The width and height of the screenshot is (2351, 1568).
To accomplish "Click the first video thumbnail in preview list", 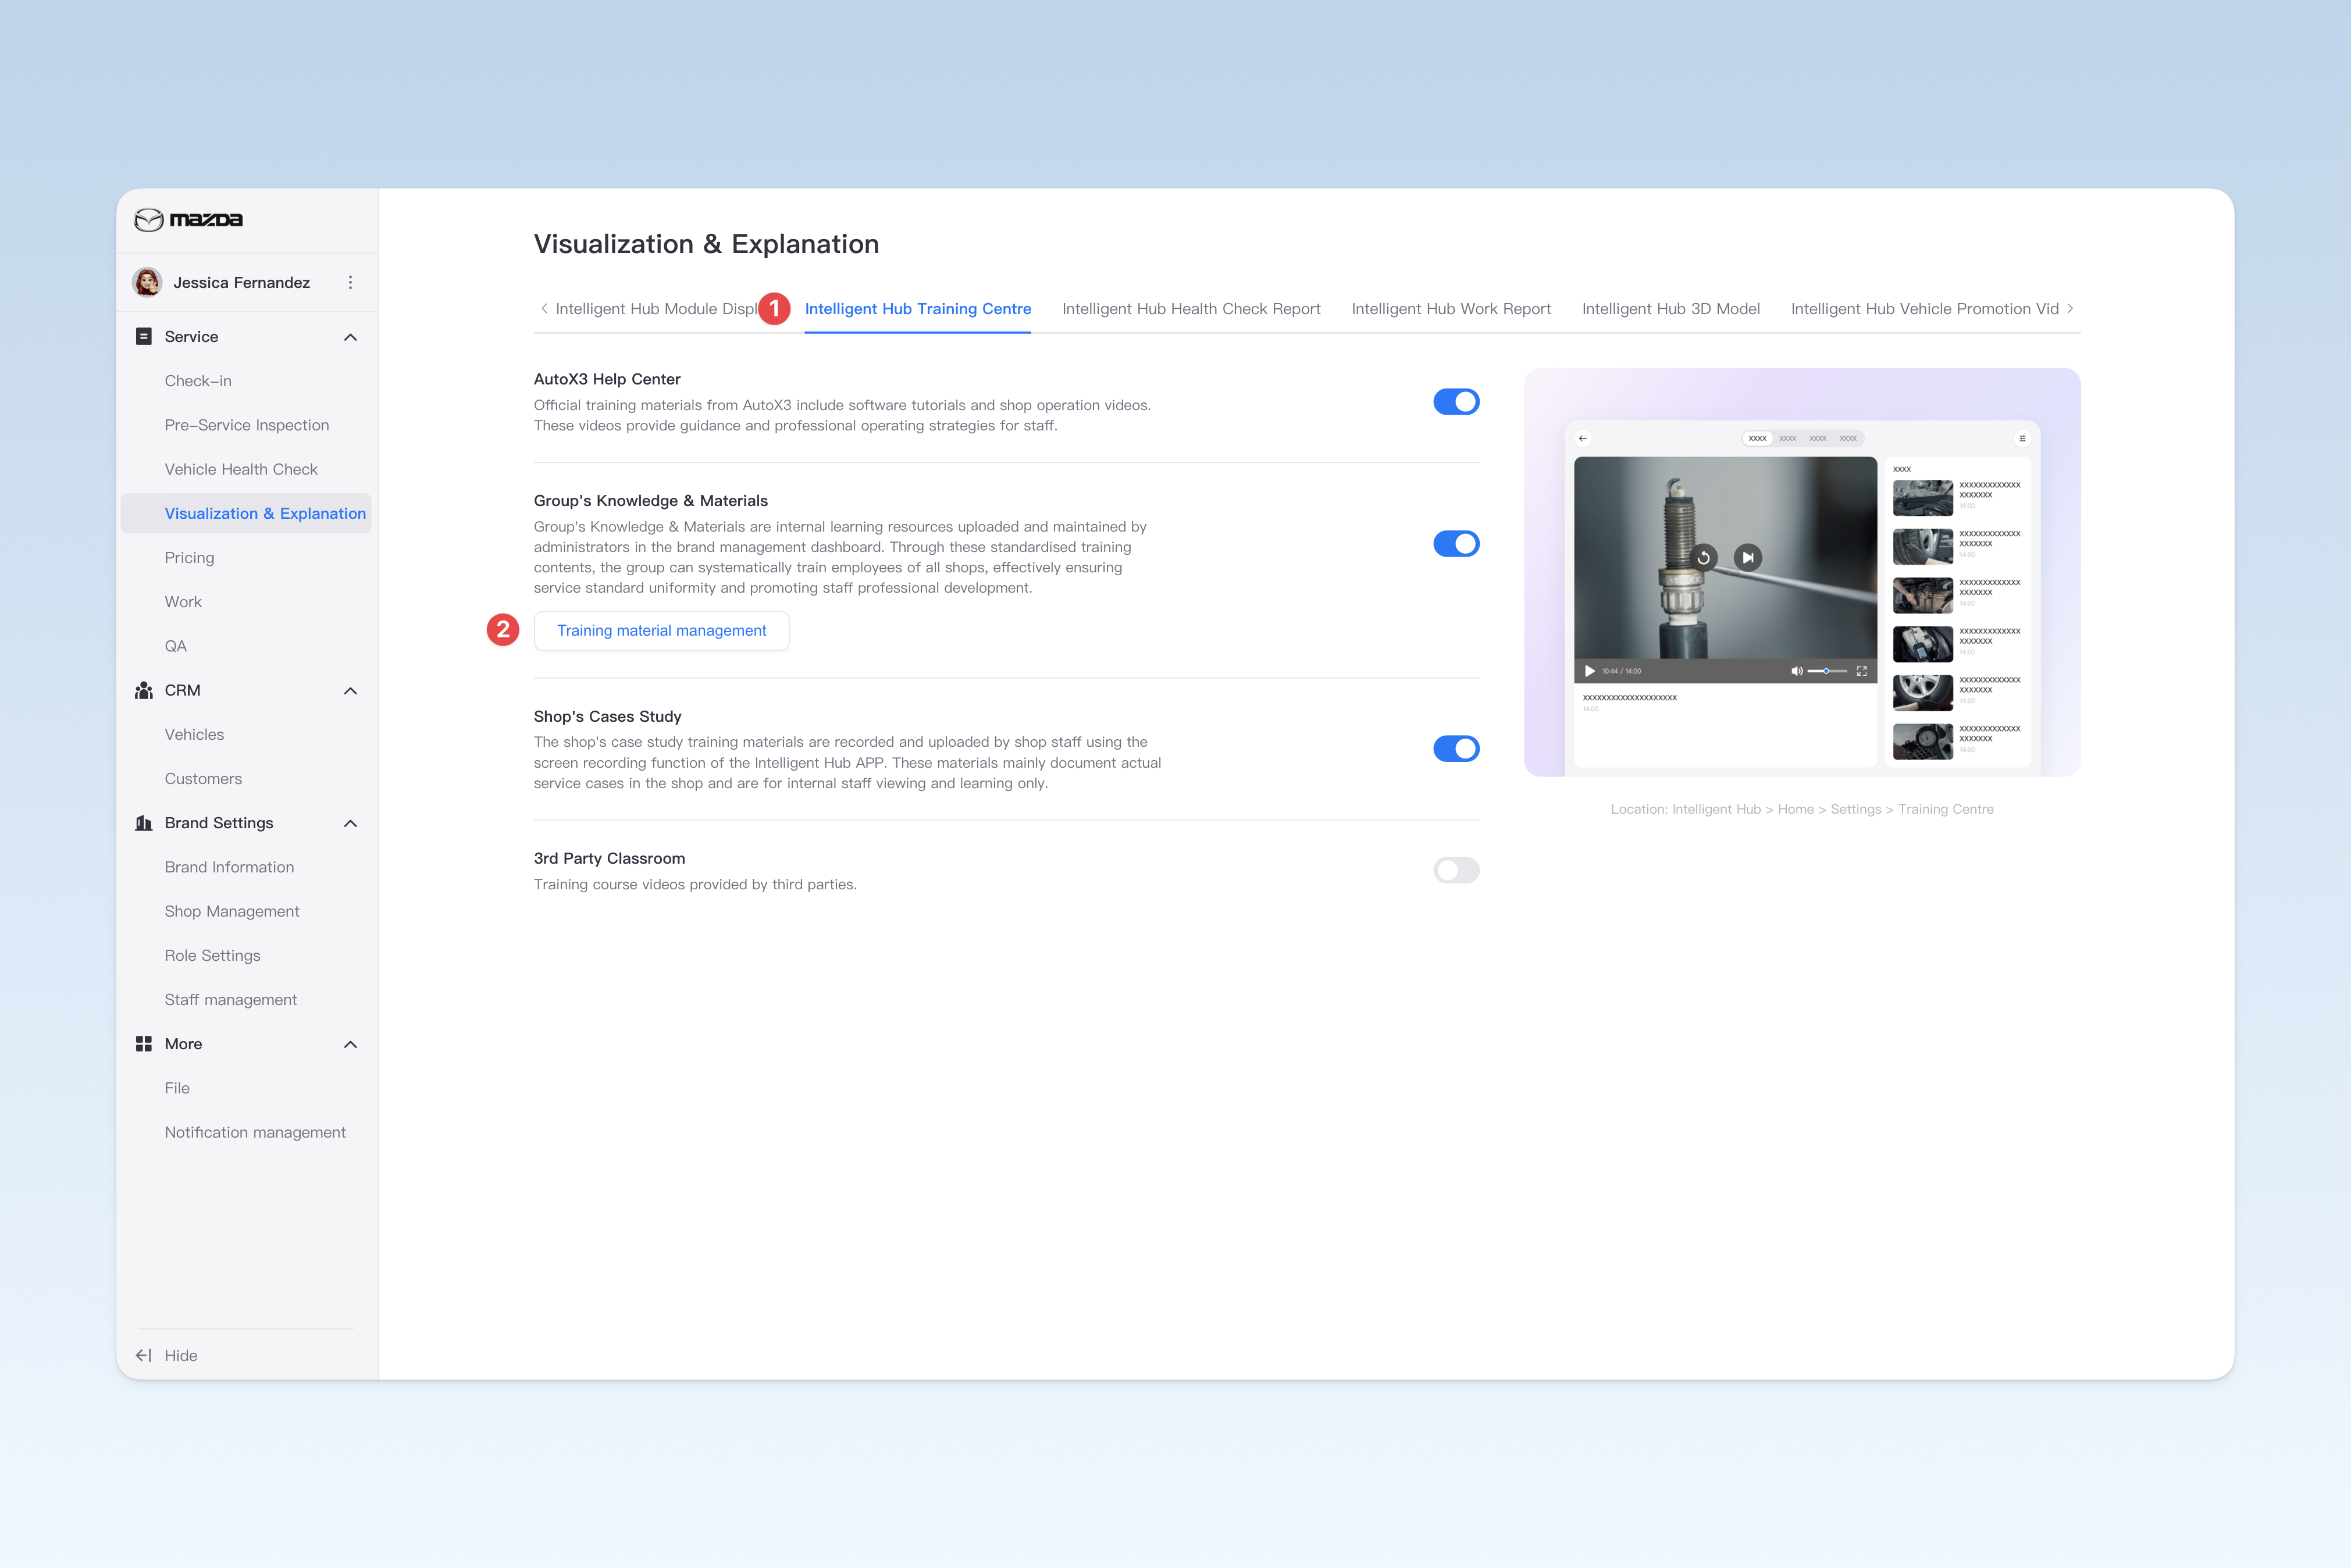I will [1922, 497].
